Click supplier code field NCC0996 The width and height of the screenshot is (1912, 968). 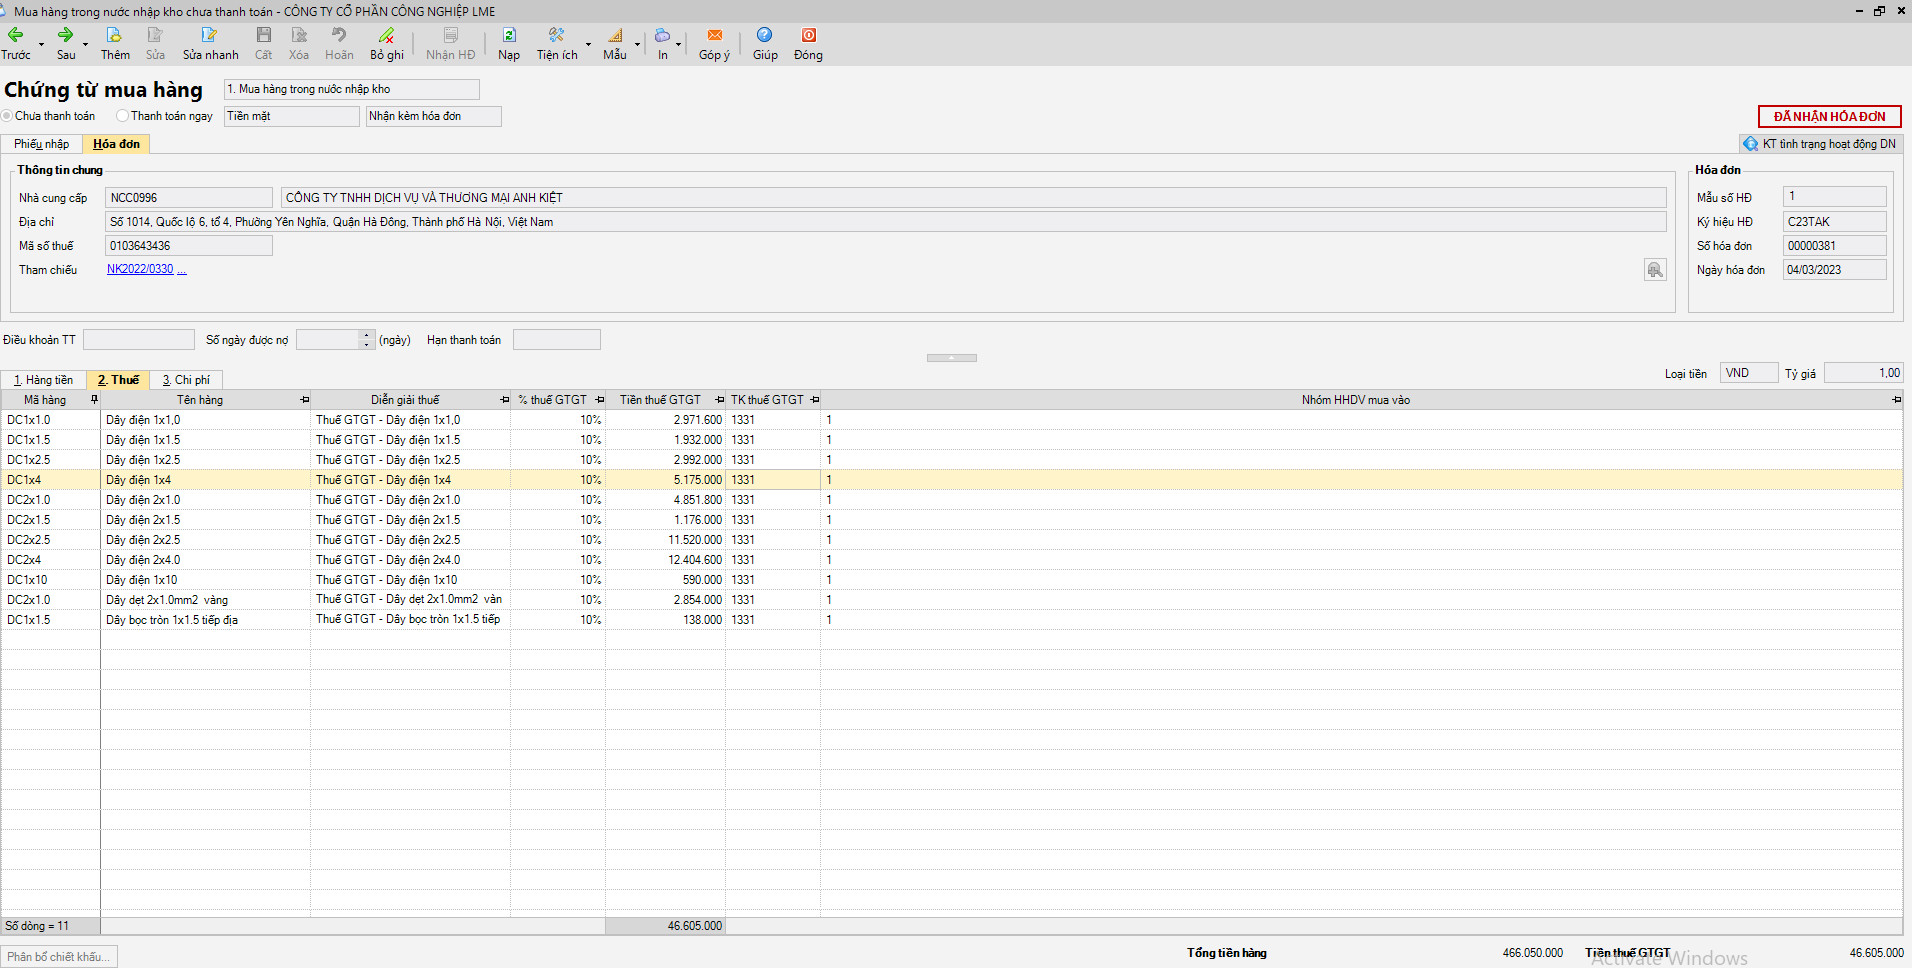pyautogui.click(x=189, y=198)
